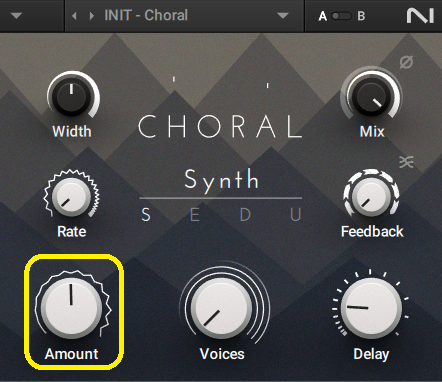This screenshot has height=382, width=442.
Task: Click the Feedback label
Action: tap(372, 231)
